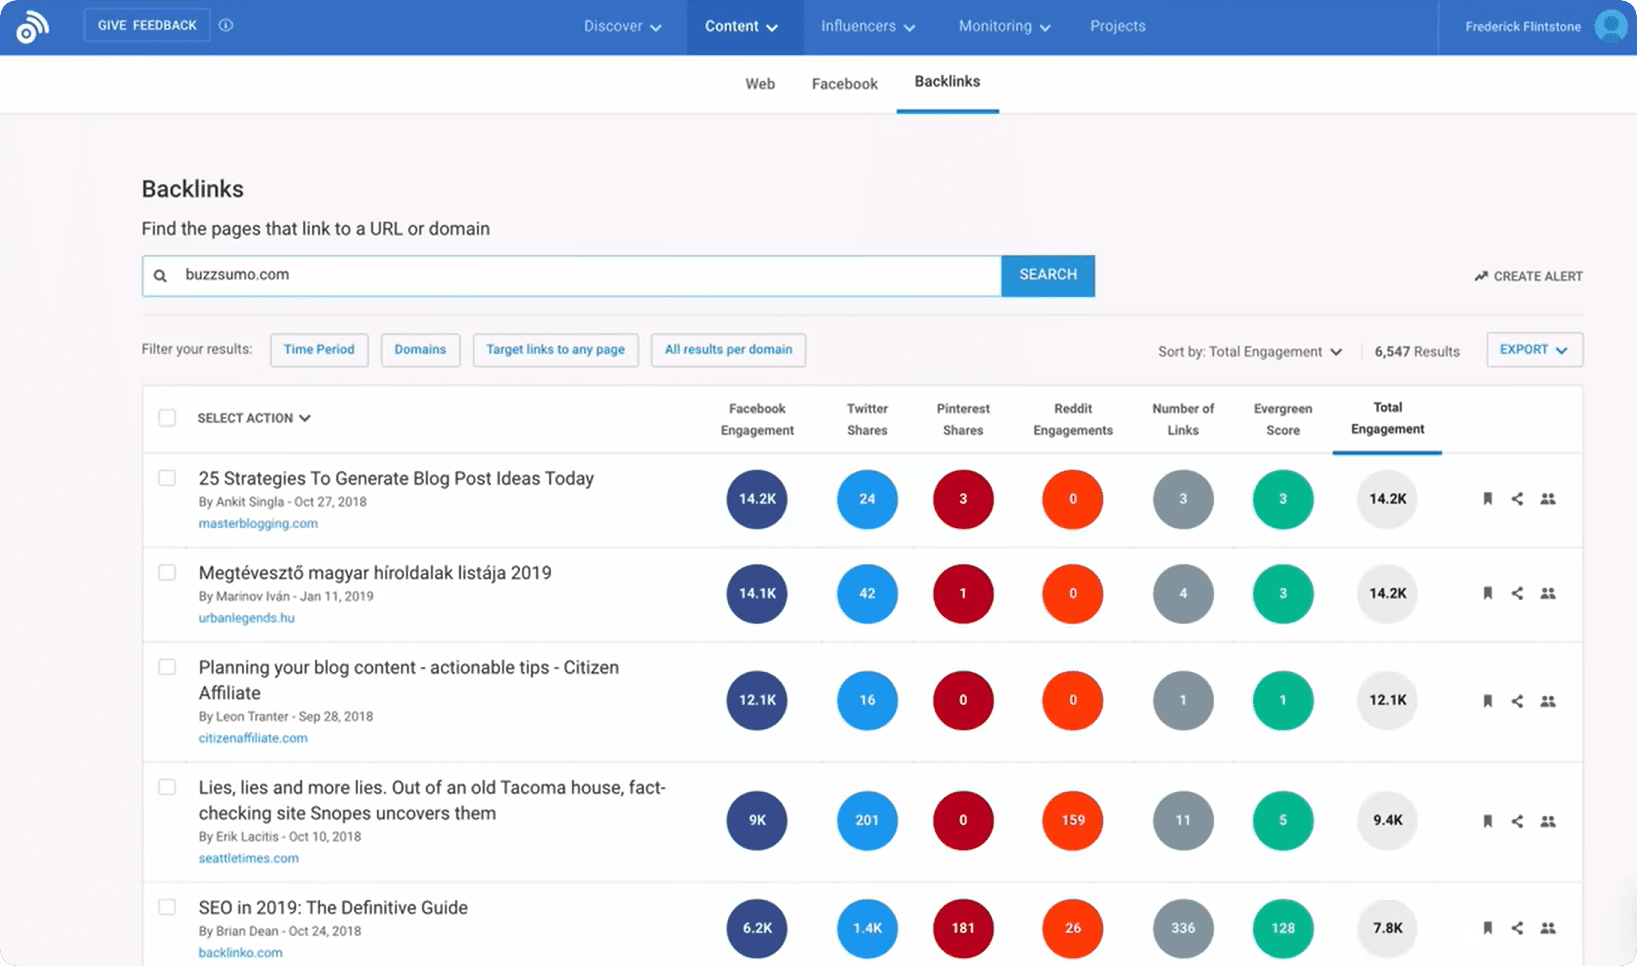
Task: View sharers of the Lies, lies article
Action: [1548, 821]
